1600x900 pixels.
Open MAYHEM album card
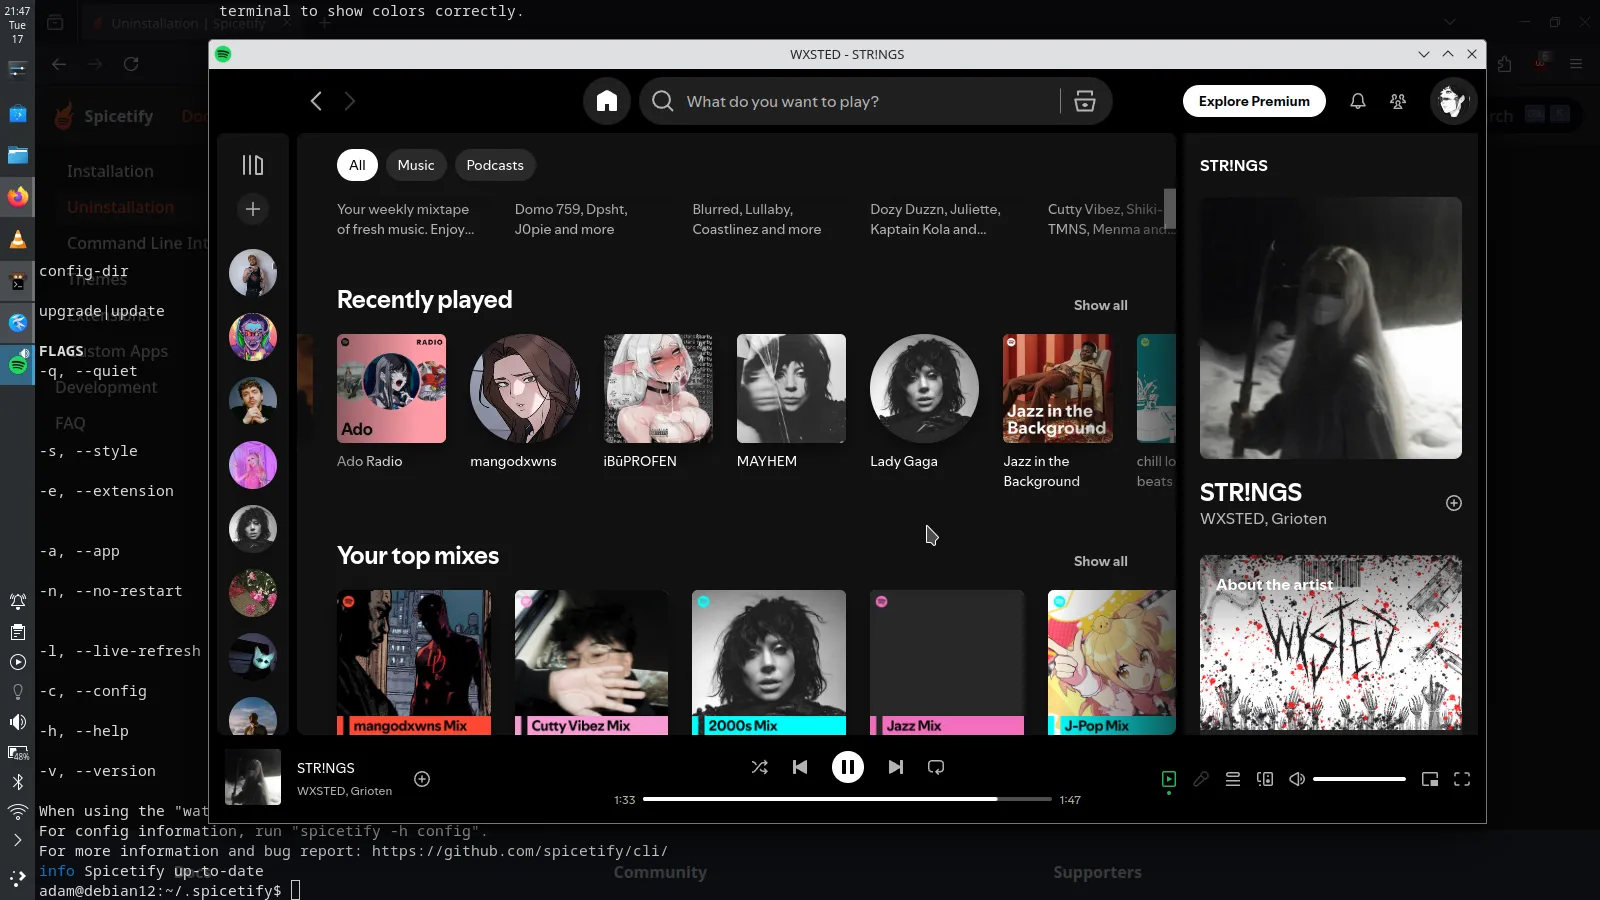(791, 401)
